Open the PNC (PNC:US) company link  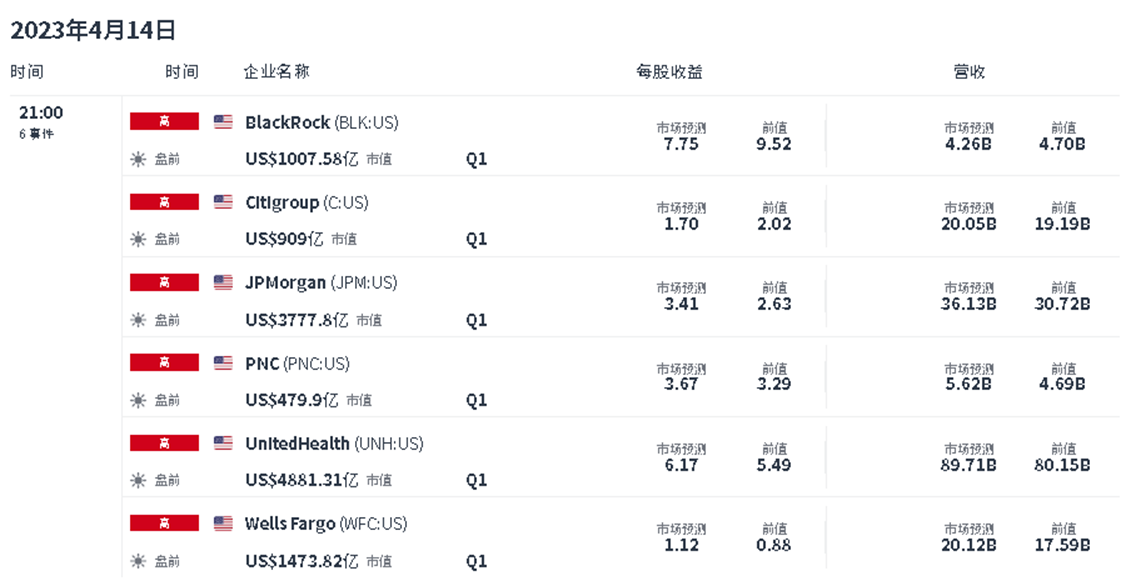(x=297, y=363)
